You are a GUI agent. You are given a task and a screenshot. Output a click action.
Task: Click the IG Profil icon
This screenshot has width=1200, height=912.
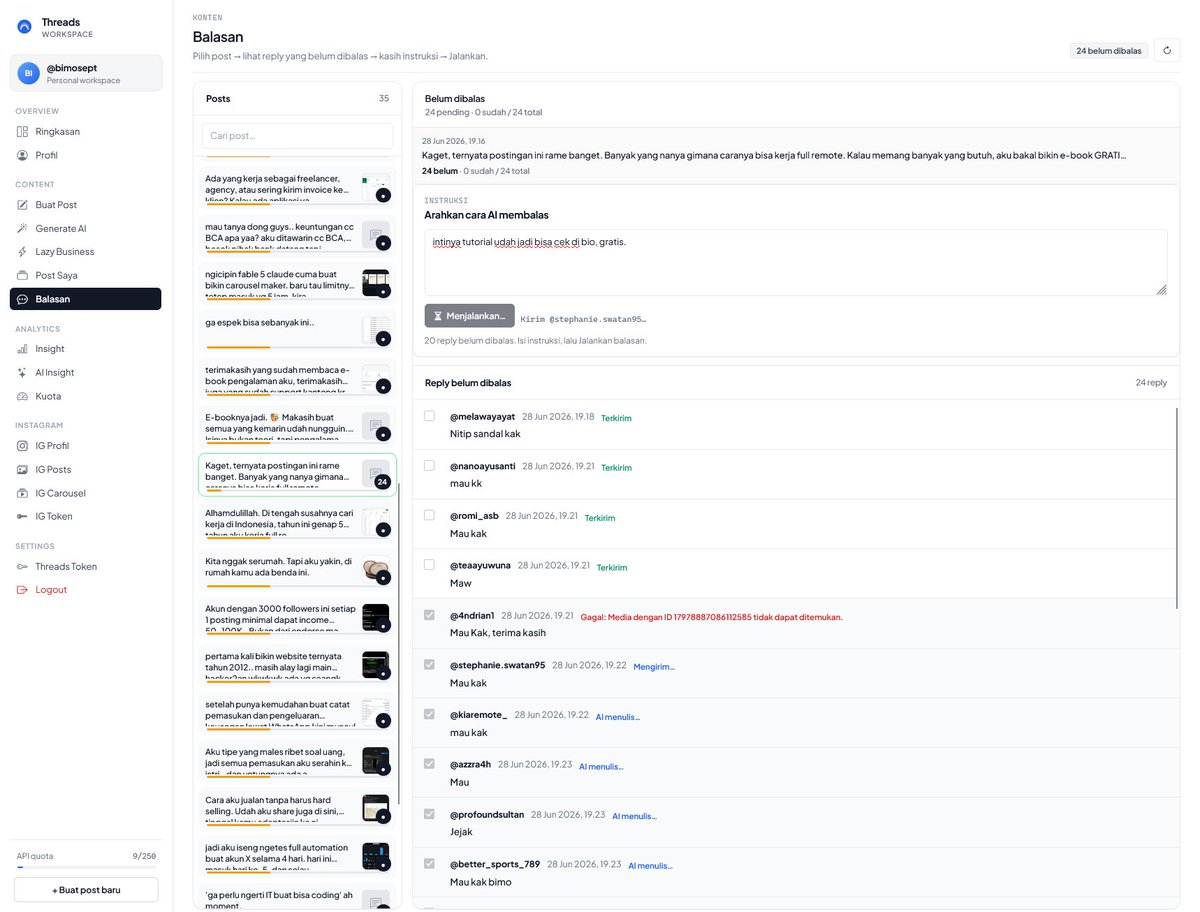22,446
